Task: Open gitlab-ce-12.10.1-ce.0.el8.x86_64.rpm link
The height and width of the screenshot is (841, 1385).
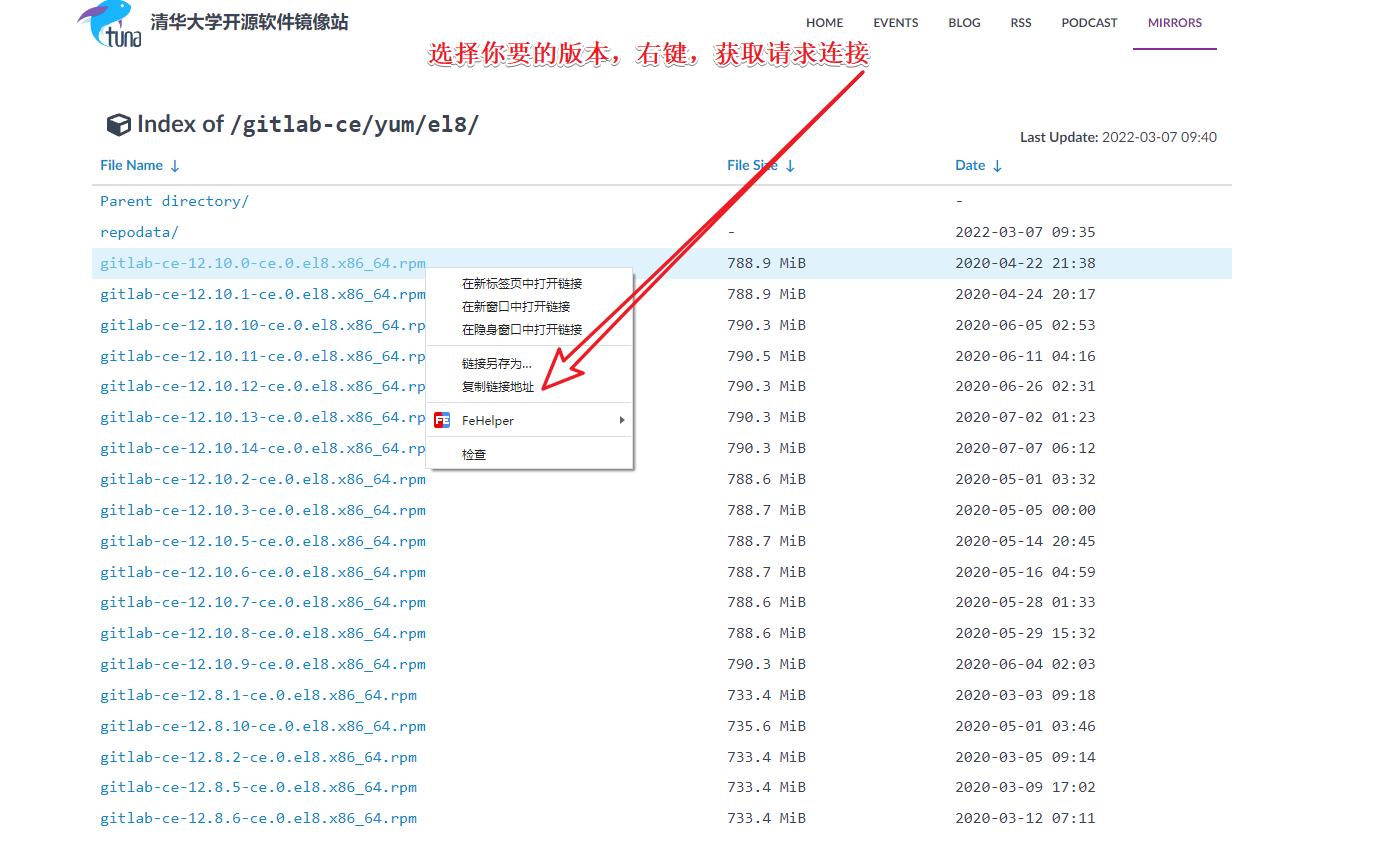Action: click(x=263, y=294)
